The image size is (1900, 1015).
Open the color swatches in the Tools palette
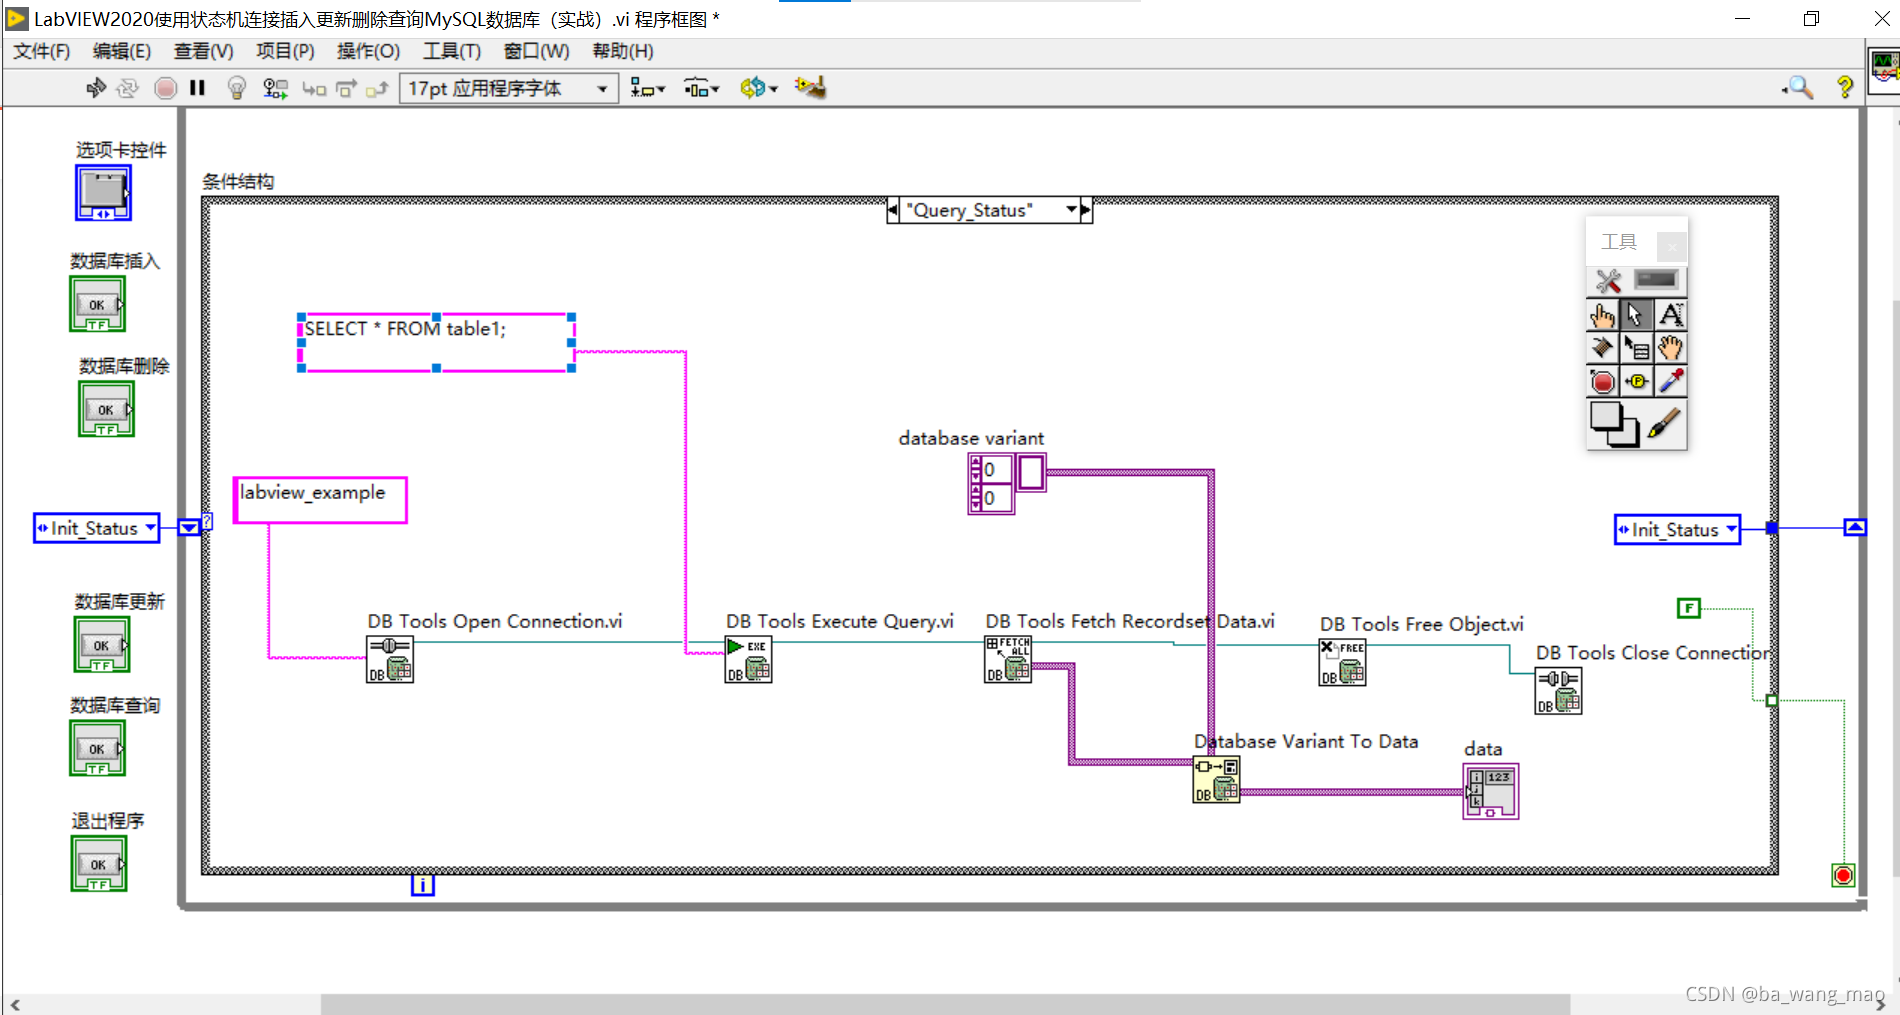(x=1613, y=424)
